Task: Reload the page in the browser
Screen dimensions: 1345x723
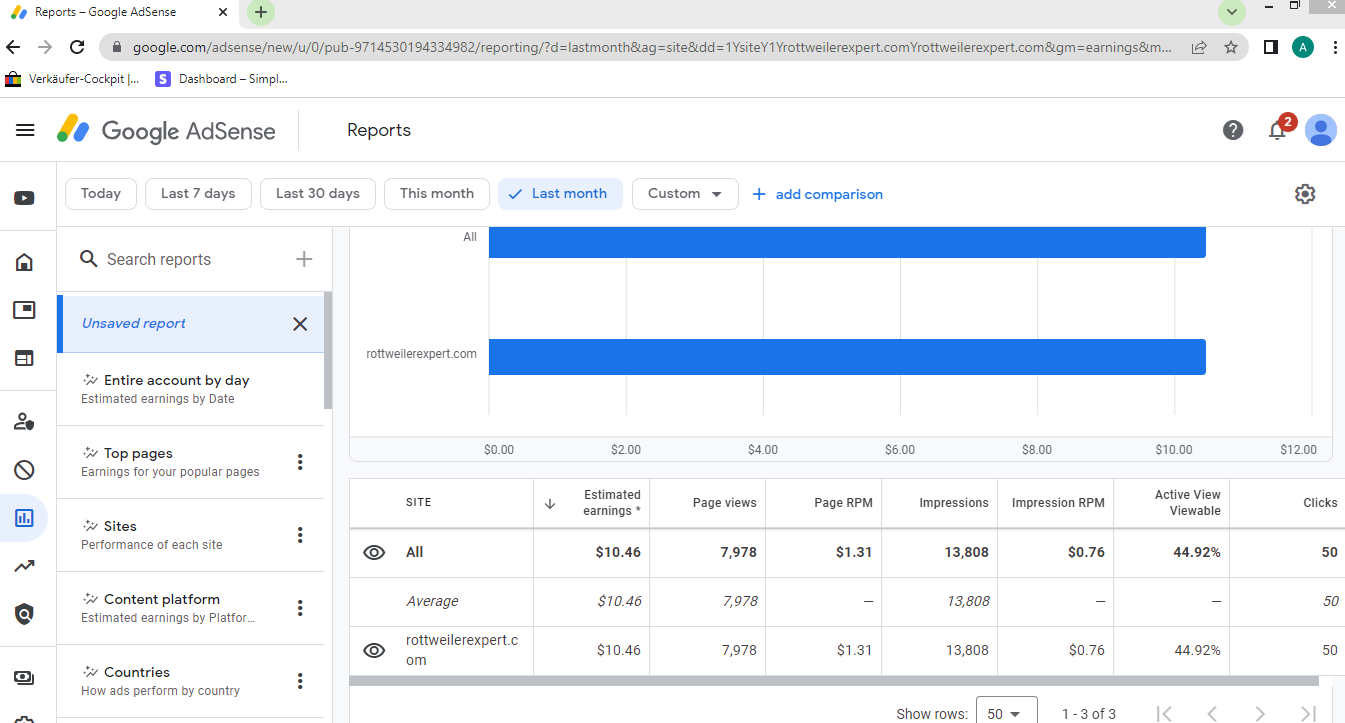Action: coord(77,47)
